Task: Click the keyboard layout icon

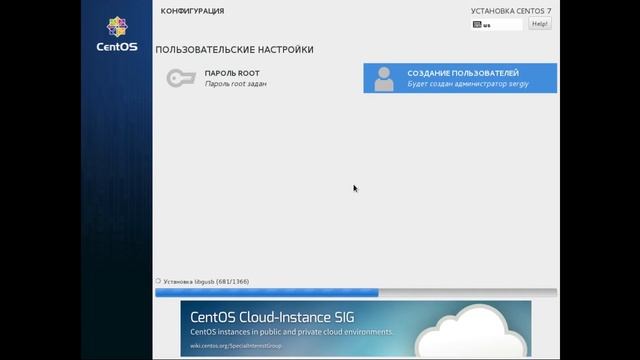Action: pos(477,24)
